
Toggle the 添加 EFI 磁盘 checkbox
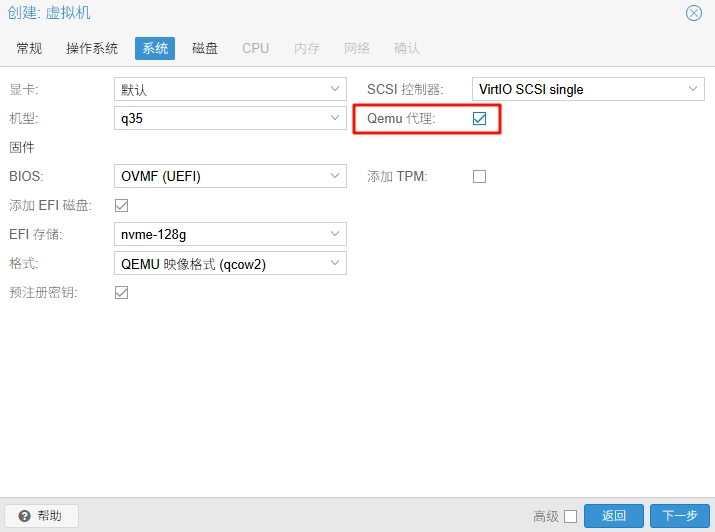(122, 206)
